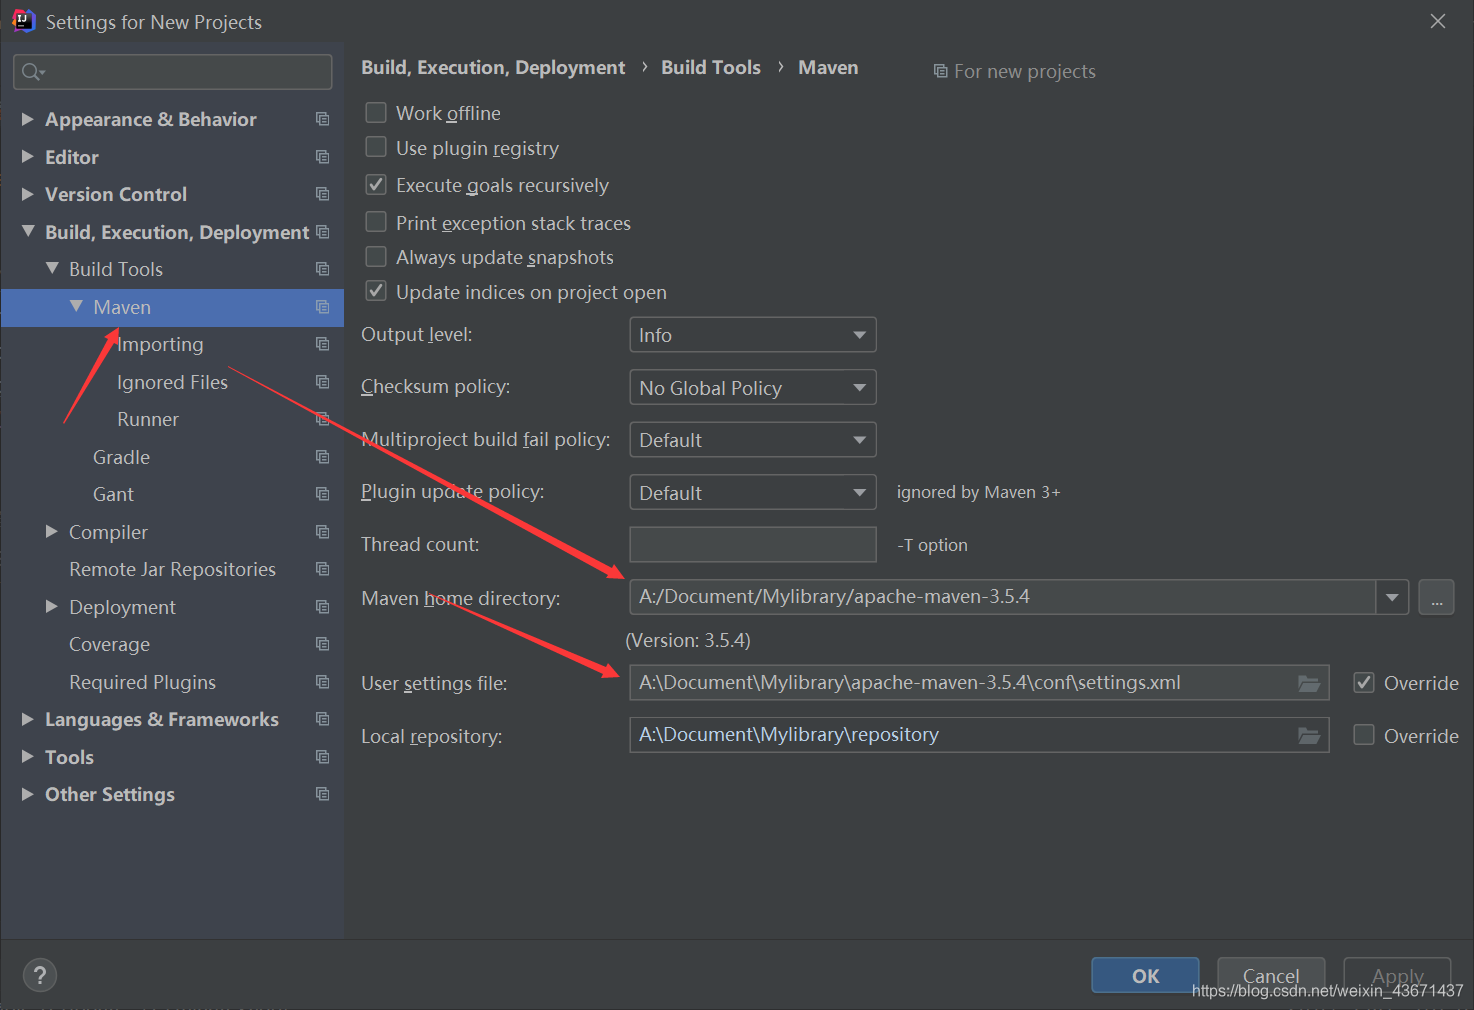The image size is (1474, 1010).
Task: Click the project-level icon beside Coverage
Action: pyautogui.click(x=322, y=644)
